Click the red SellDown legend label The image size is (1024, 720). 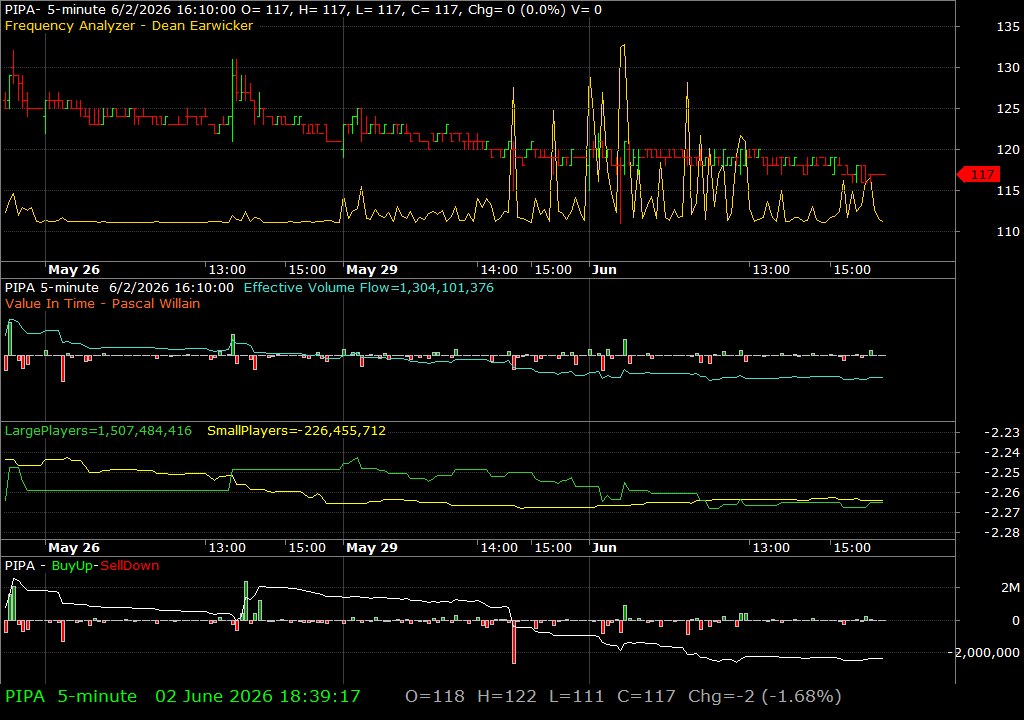click(129, 566)
